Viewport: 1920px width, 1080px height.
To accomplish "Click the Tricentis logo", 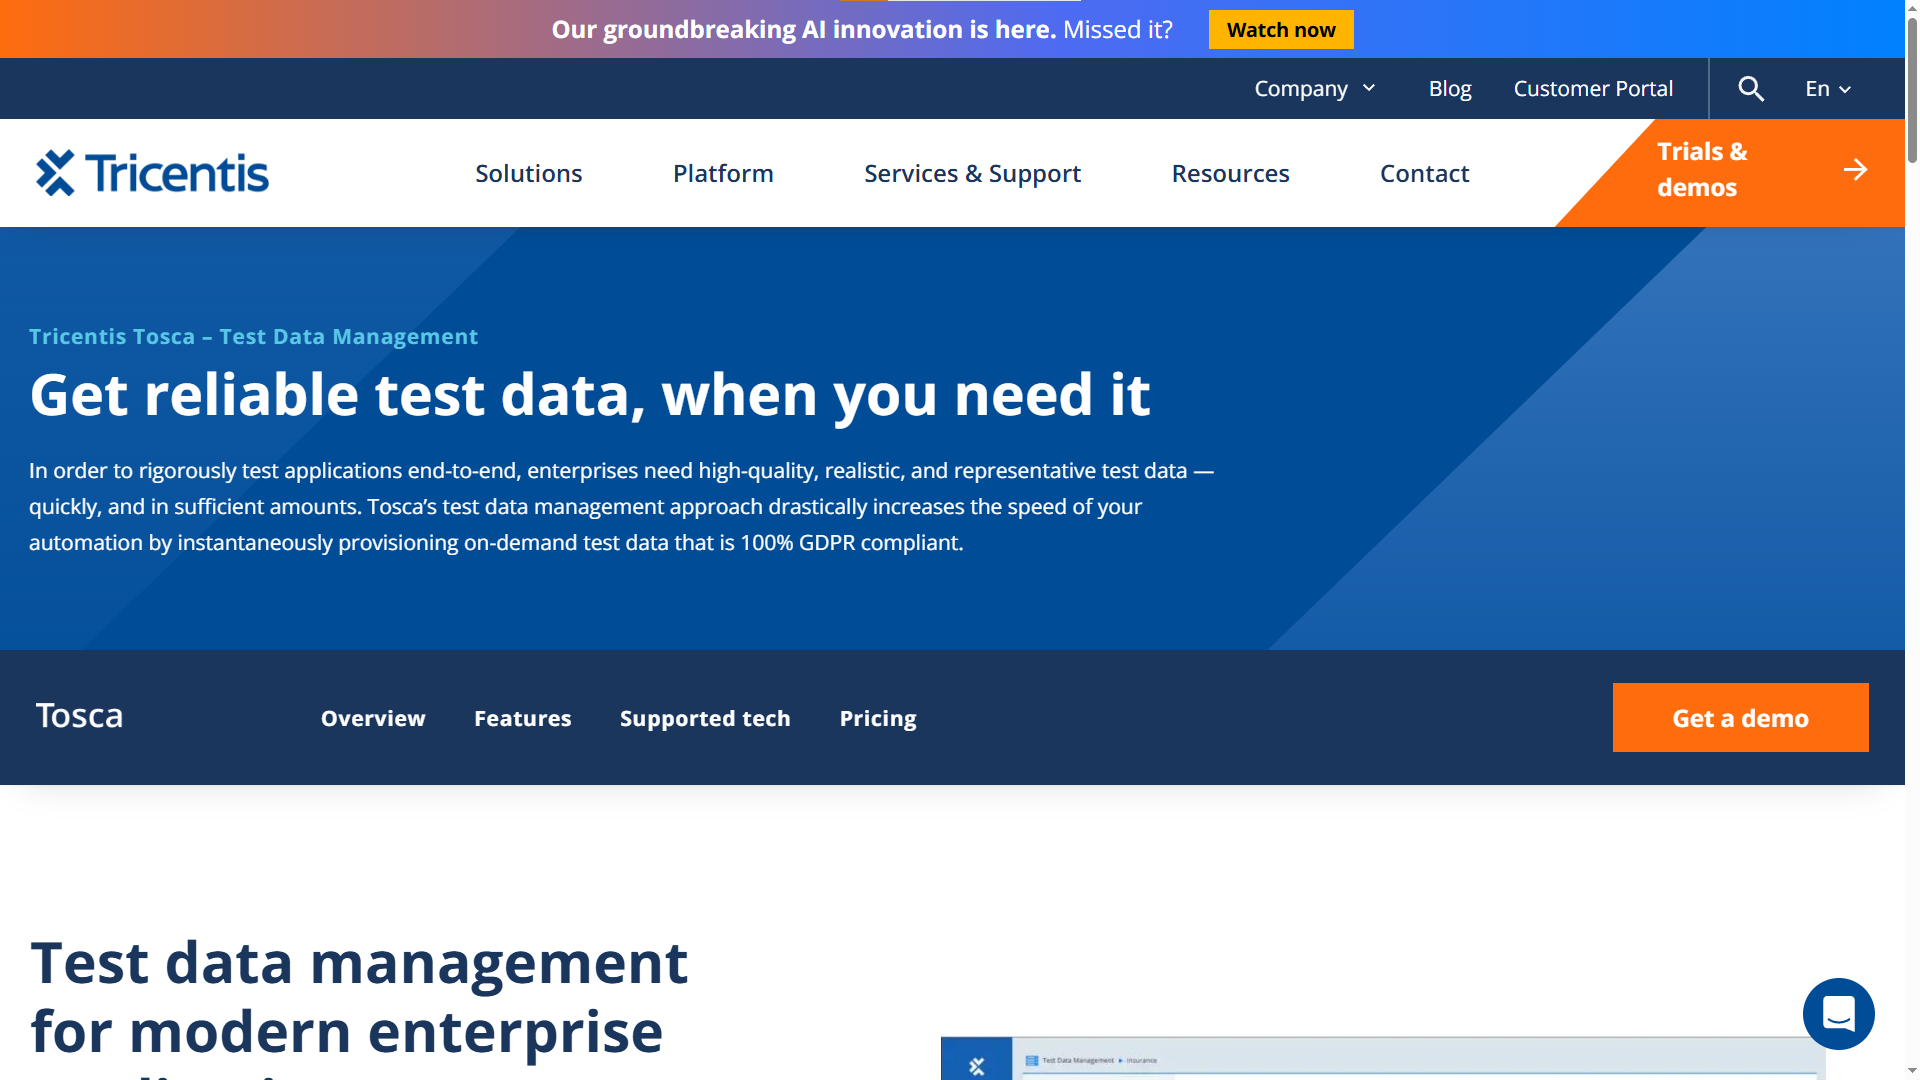I will coord(152,173).
